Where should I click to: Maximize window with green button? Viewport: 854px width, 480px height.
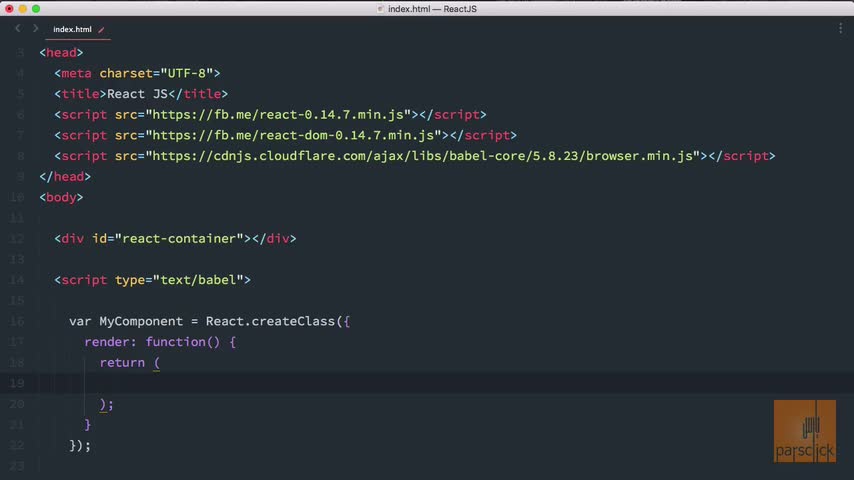tap(36, 9)
